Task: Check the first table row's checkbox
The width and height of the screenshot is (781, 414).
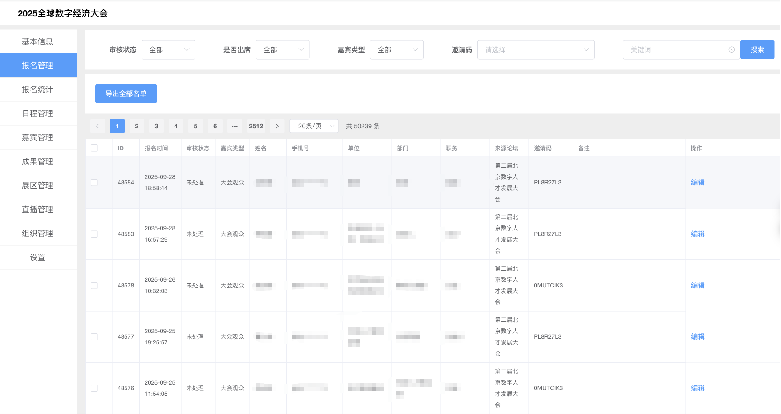Action: click(x=94, y=182)
